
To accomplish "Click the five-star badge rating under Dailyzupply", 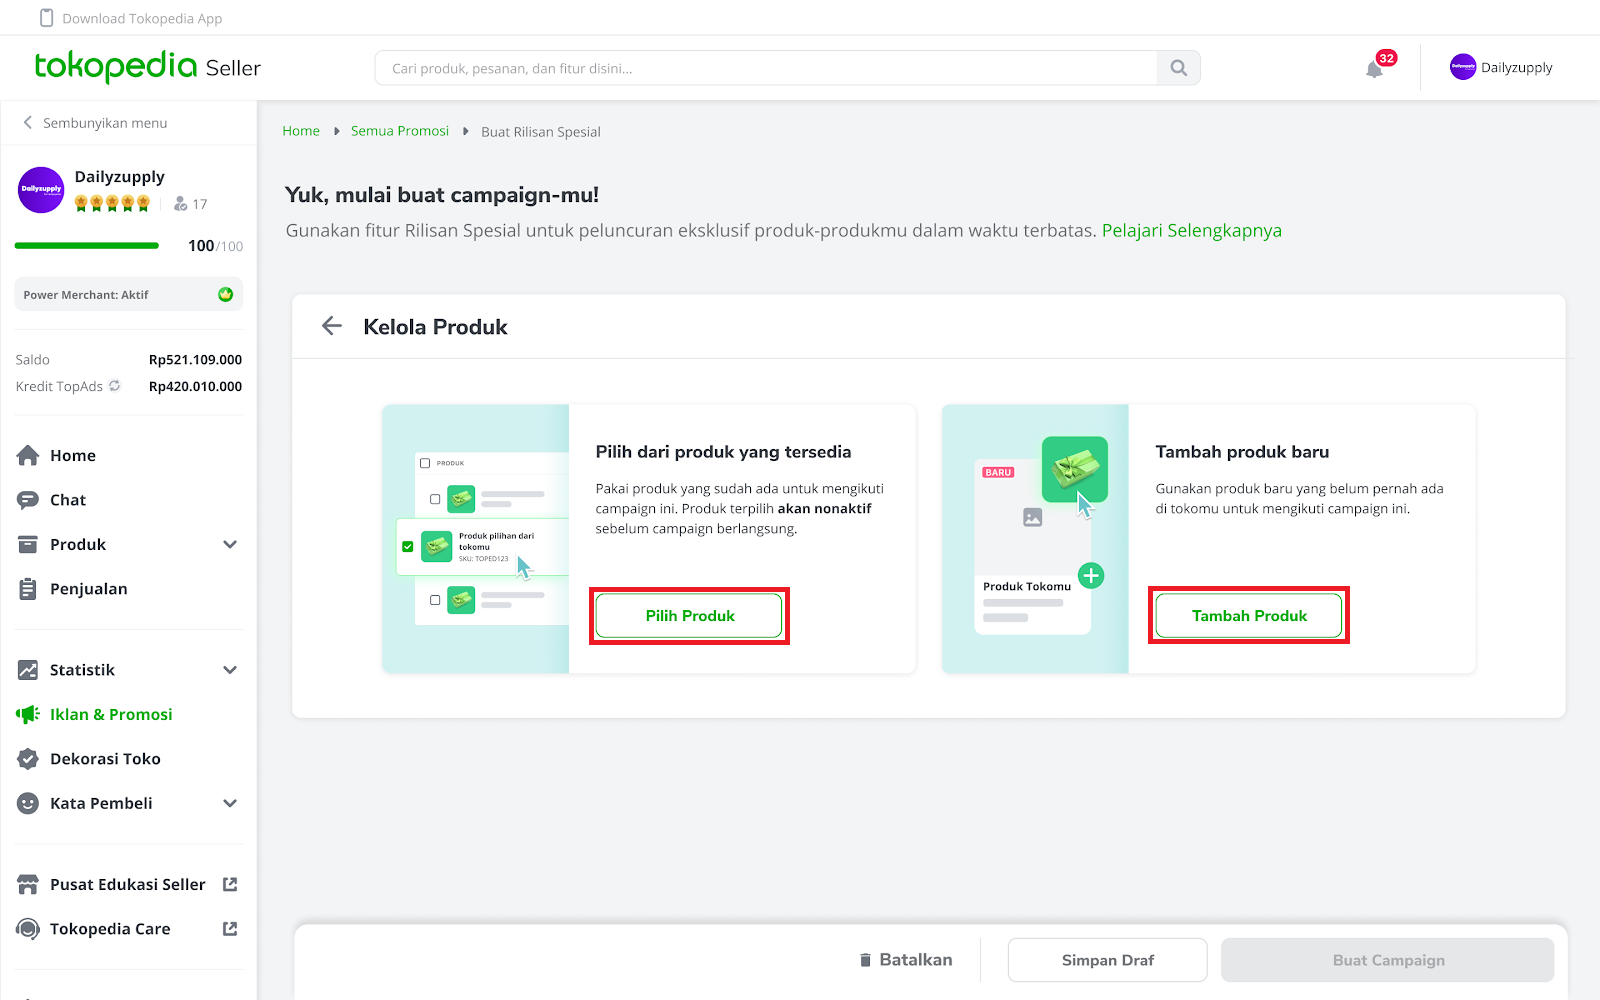I will click(x=113, y=203).
